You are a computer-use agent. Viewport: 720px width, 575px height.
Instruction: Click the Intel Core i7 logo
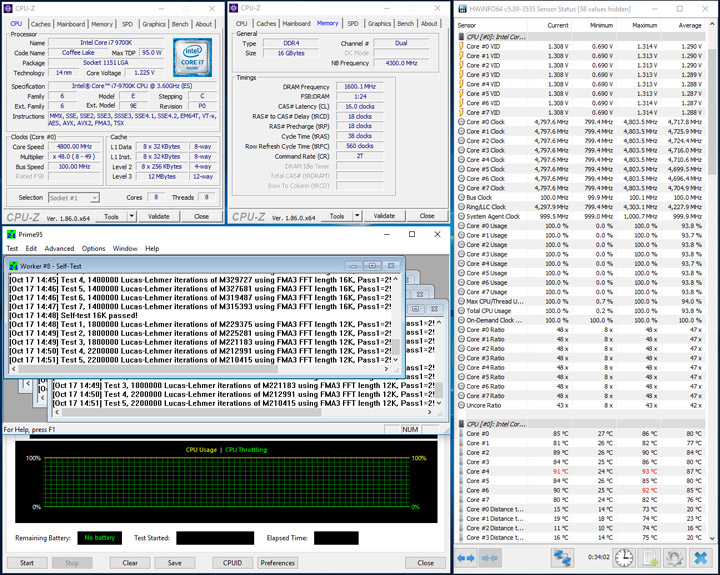point(193,57)
